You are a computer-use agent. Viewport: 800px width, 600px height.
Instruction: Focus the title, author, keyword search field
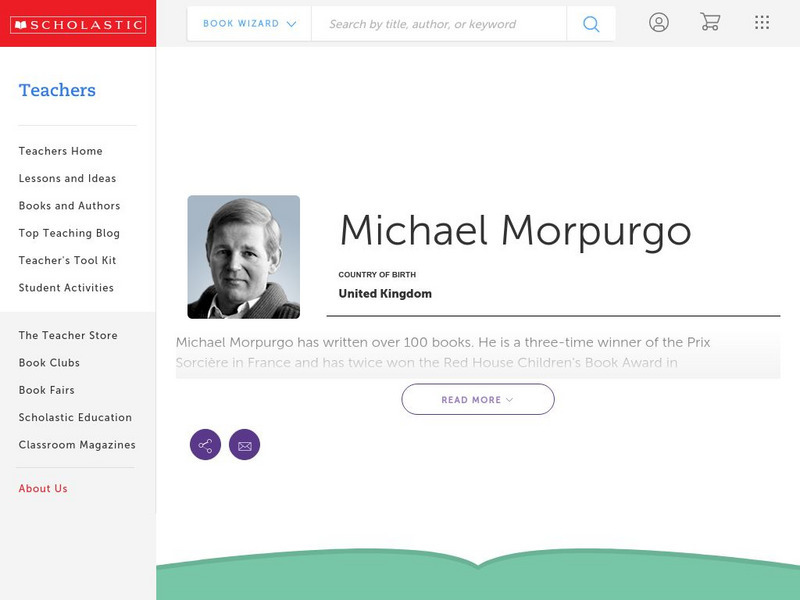click(439, 23)
